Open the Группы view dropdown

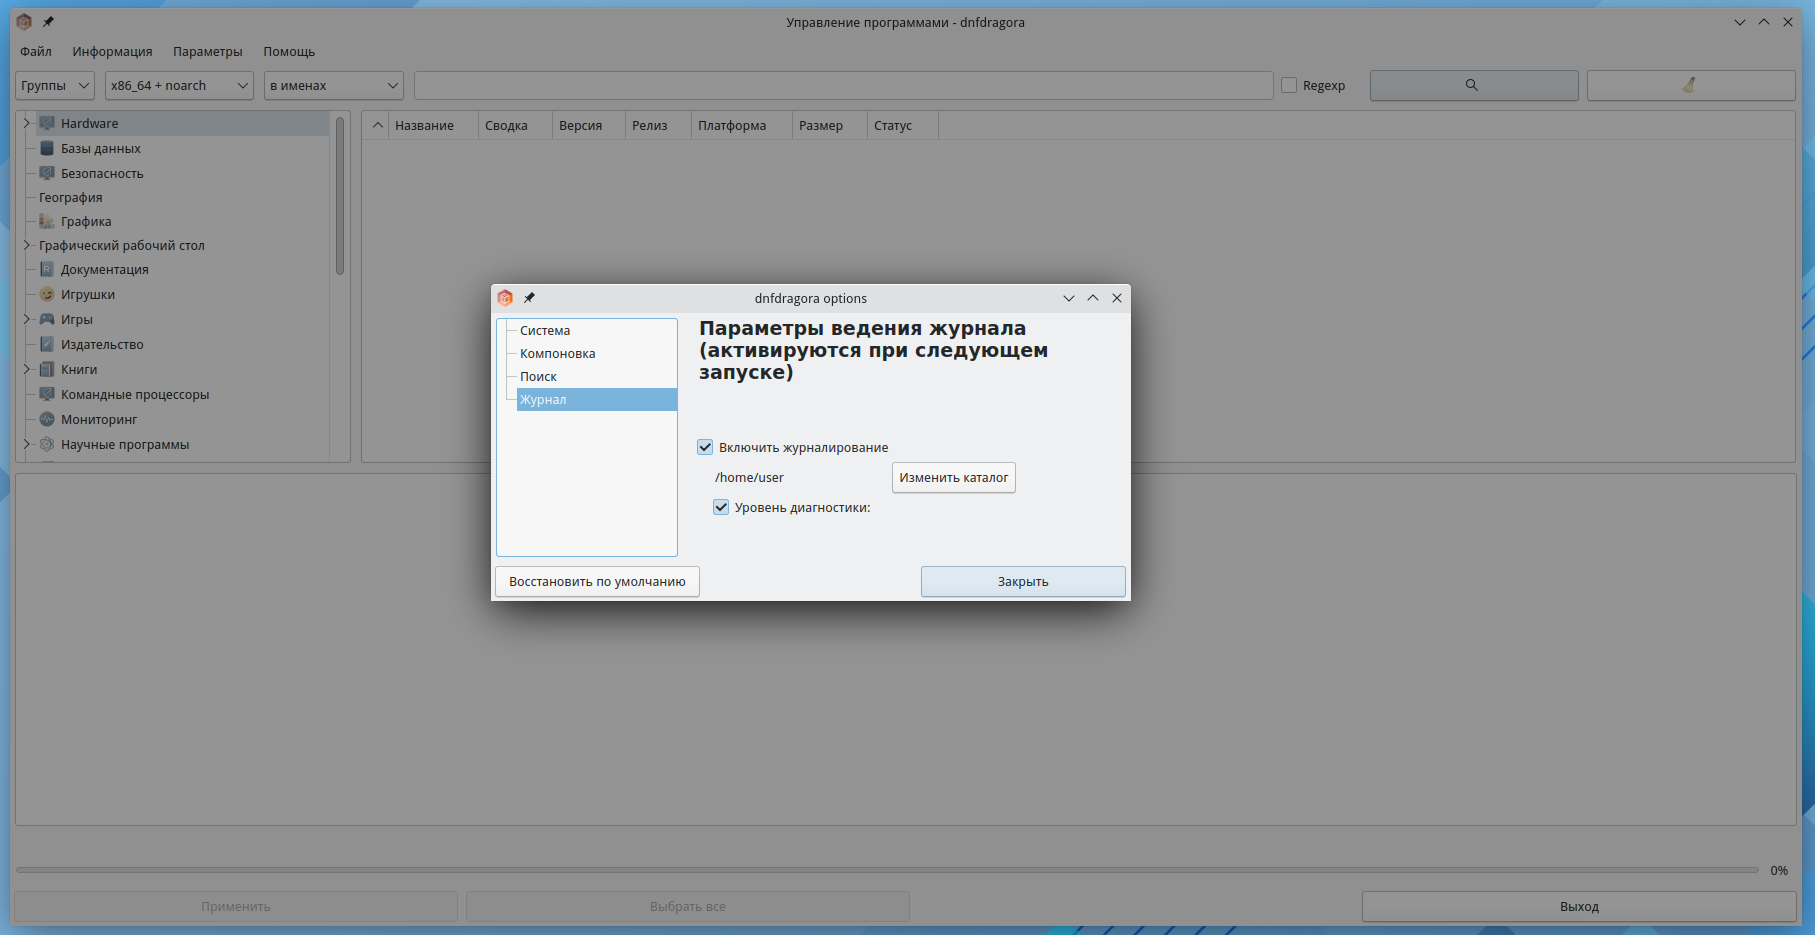point(55,85)
